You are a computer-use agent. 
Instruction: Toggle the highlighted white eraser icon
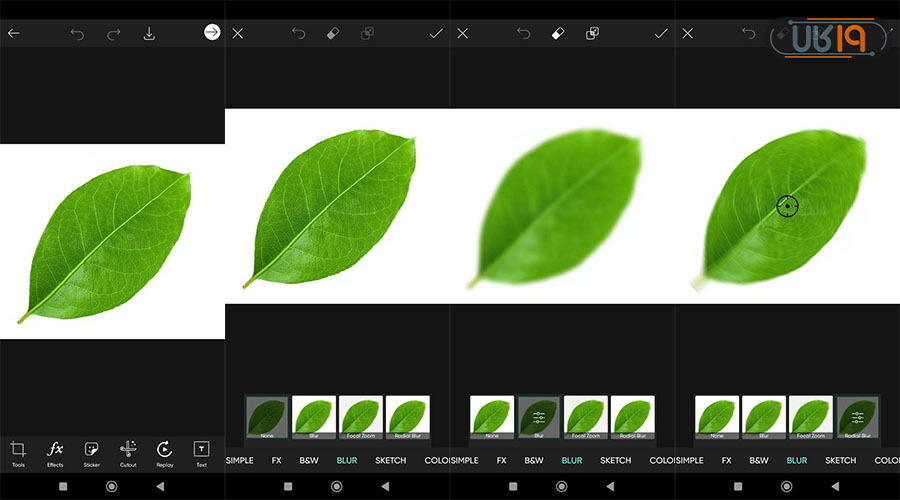coord(558,33)
